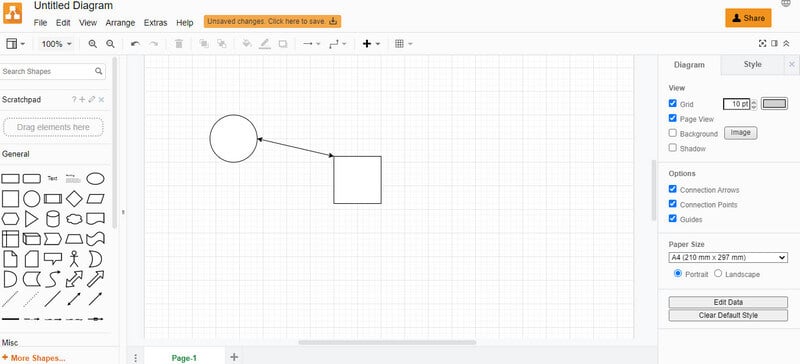Image resolution: width=800 pixels, height=364 pixels.
Task: Click the Delete trash icon
Action: click(179, 44)
